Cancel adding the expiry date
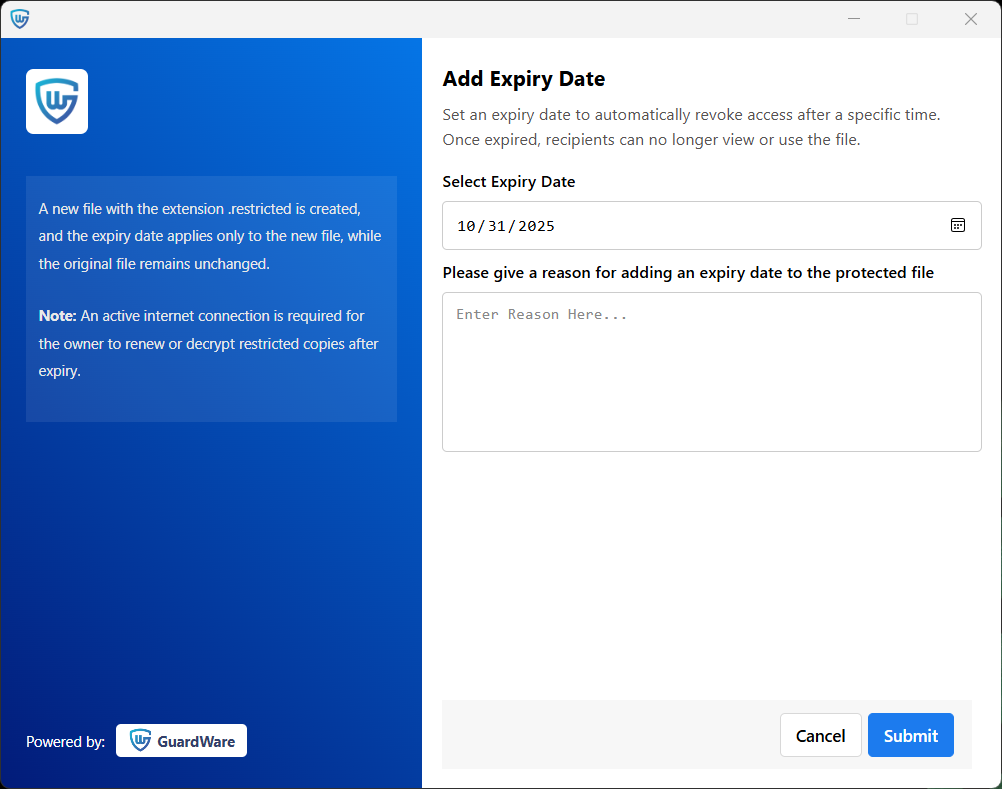1002x789 pixels. click(820, 735)
